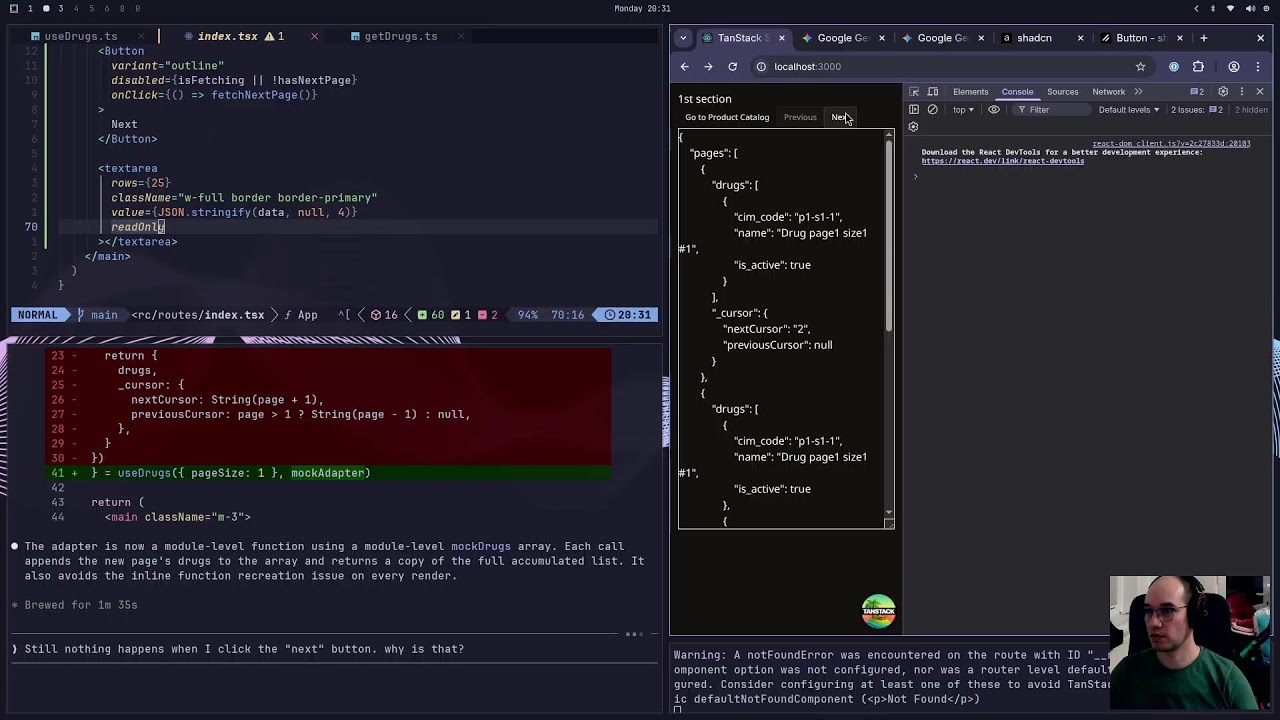This screenshot has height=720, width=1280.
Task: Focus the terminal prompt input line
Action: (335, 649)
